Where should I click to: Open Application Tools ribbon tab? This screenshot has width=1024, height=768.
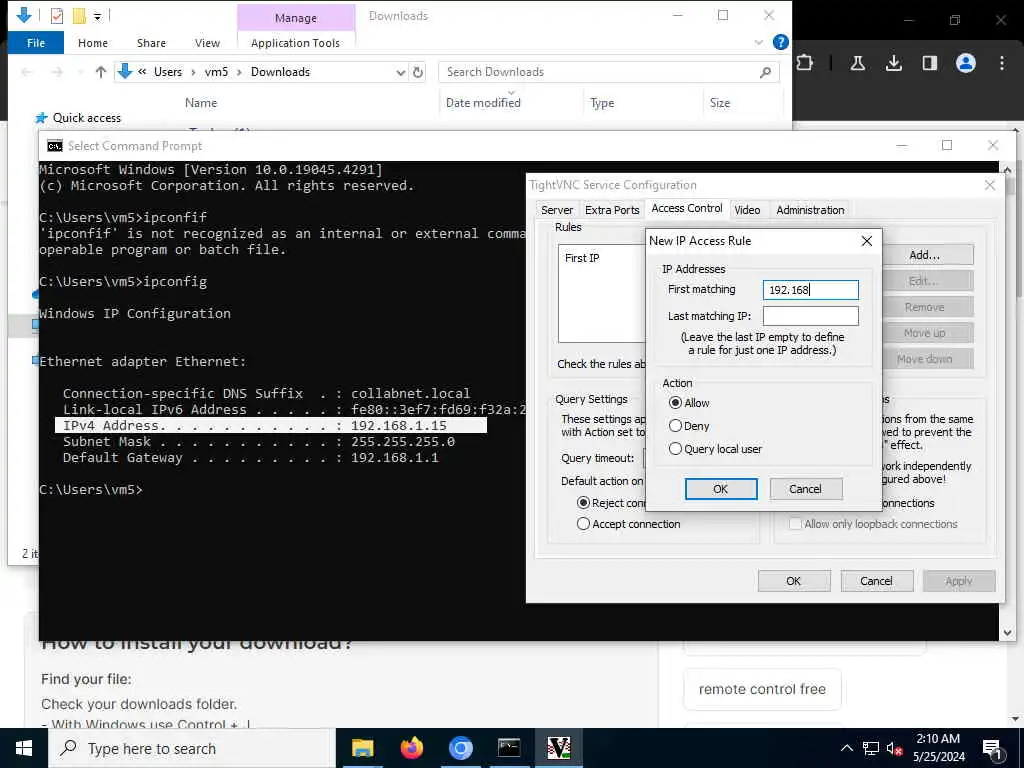point(295,43)
